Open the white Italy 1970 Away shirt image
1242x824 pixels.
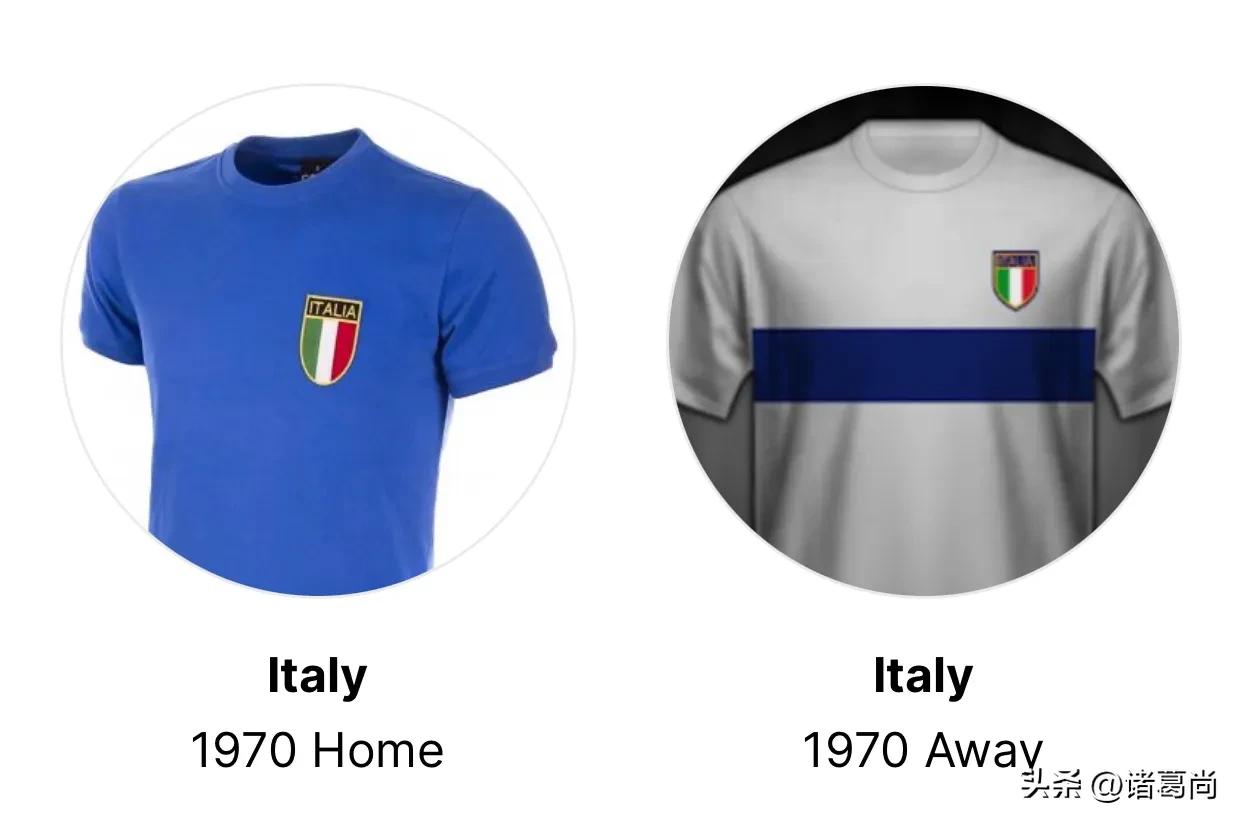point(924,341)
